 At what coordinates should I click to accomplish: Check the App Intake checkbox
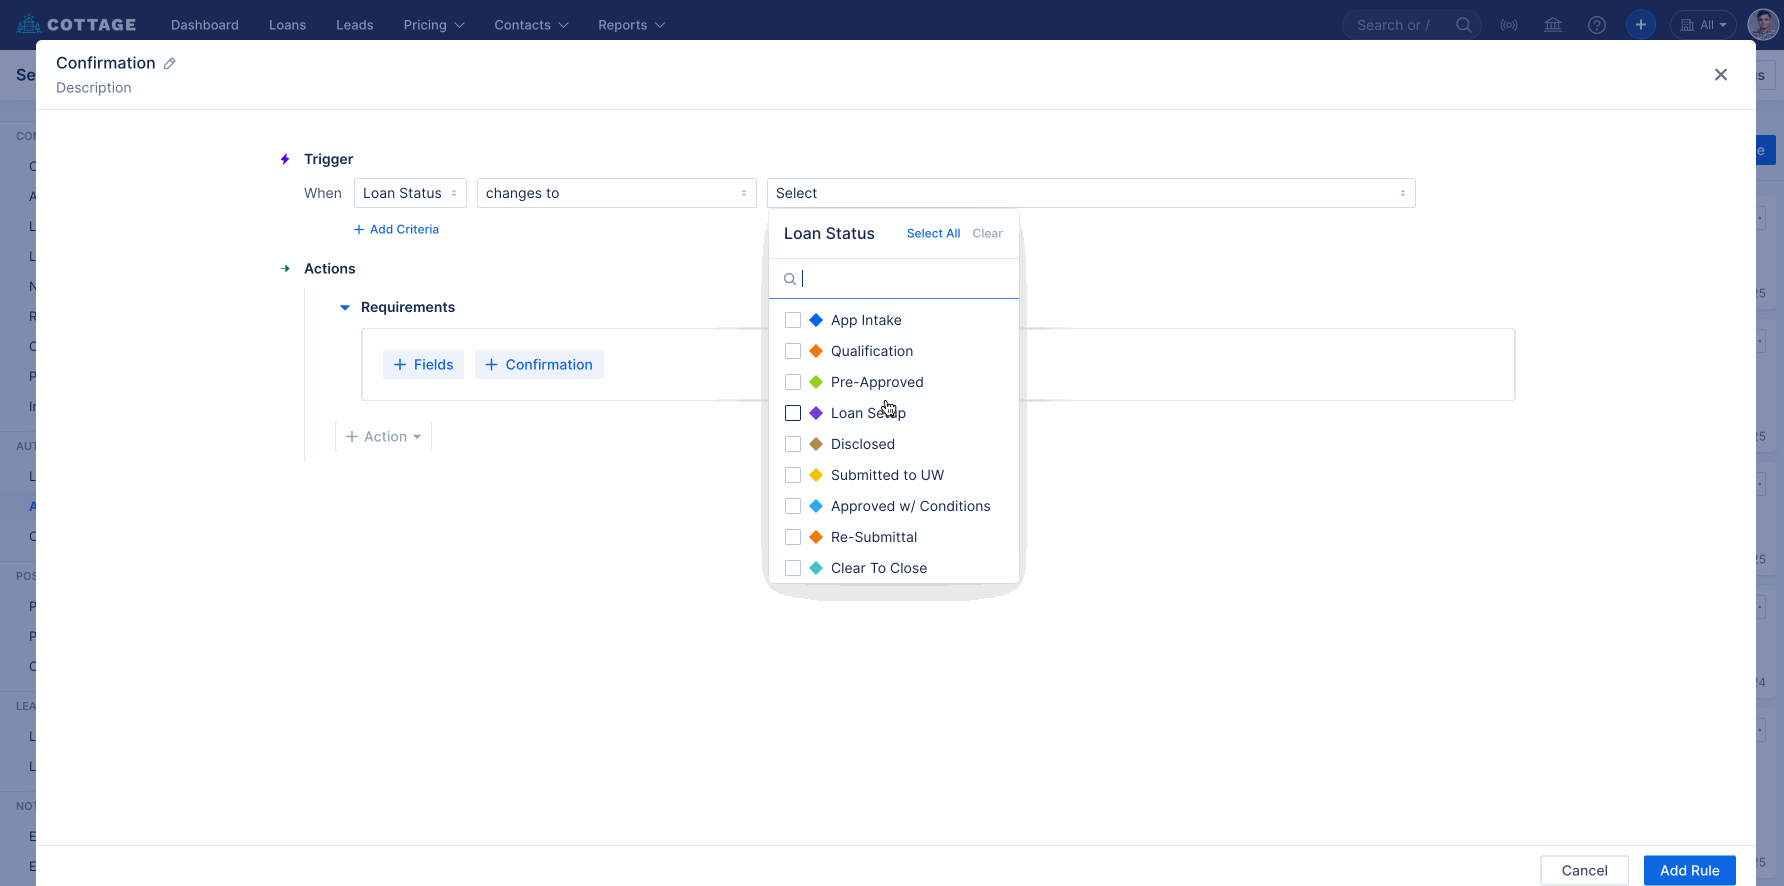tap(793, 320)
